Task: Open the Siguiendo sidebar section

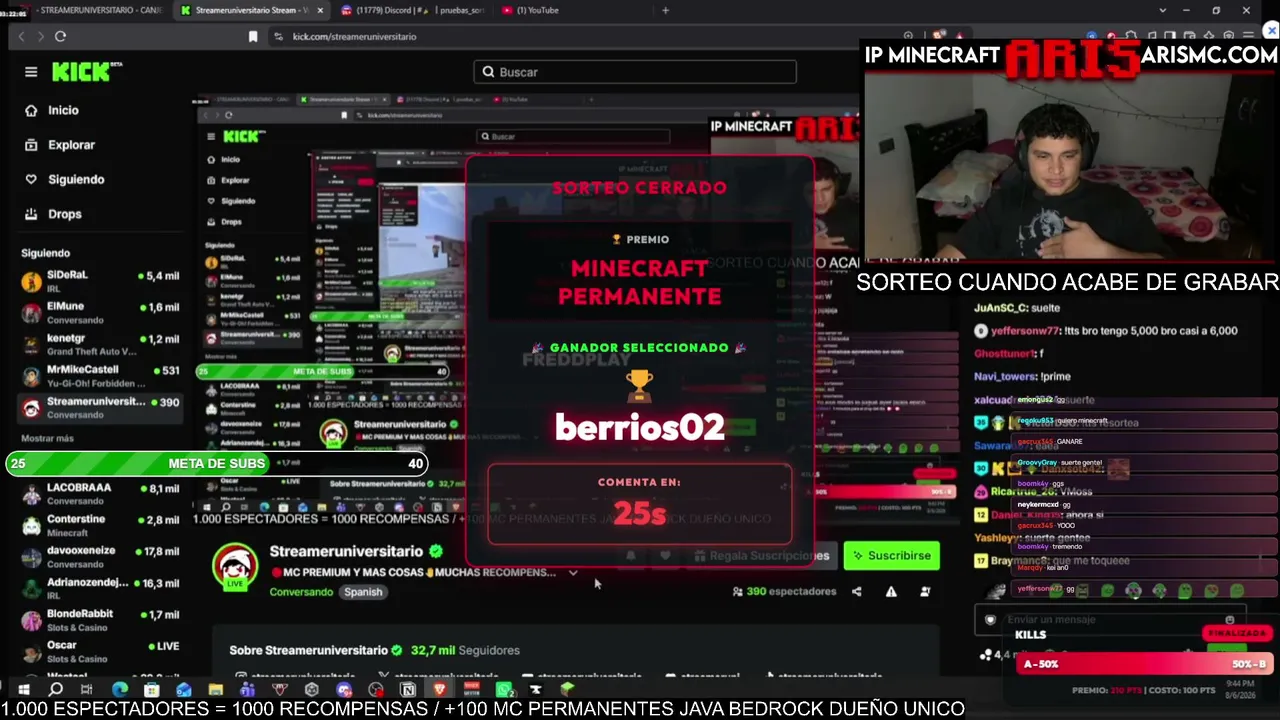Action: pyautogui.click(x=76, y=179)
